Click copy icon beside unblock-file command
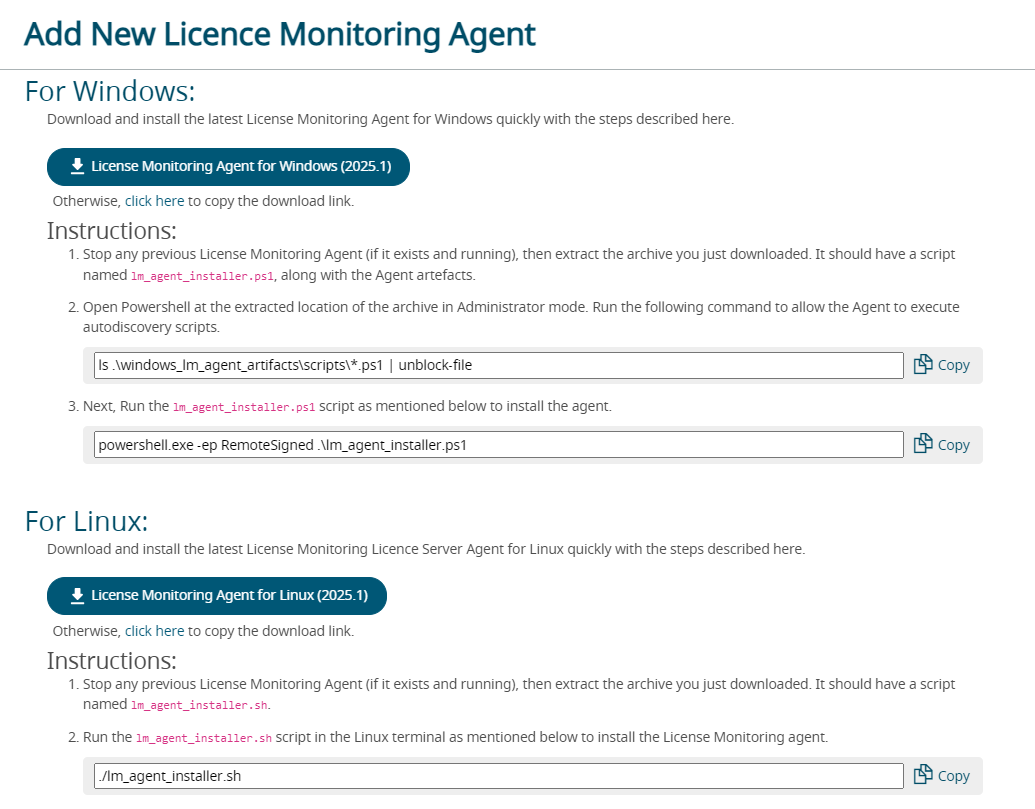The image size is (1035, 809). (x=923, y=365)
